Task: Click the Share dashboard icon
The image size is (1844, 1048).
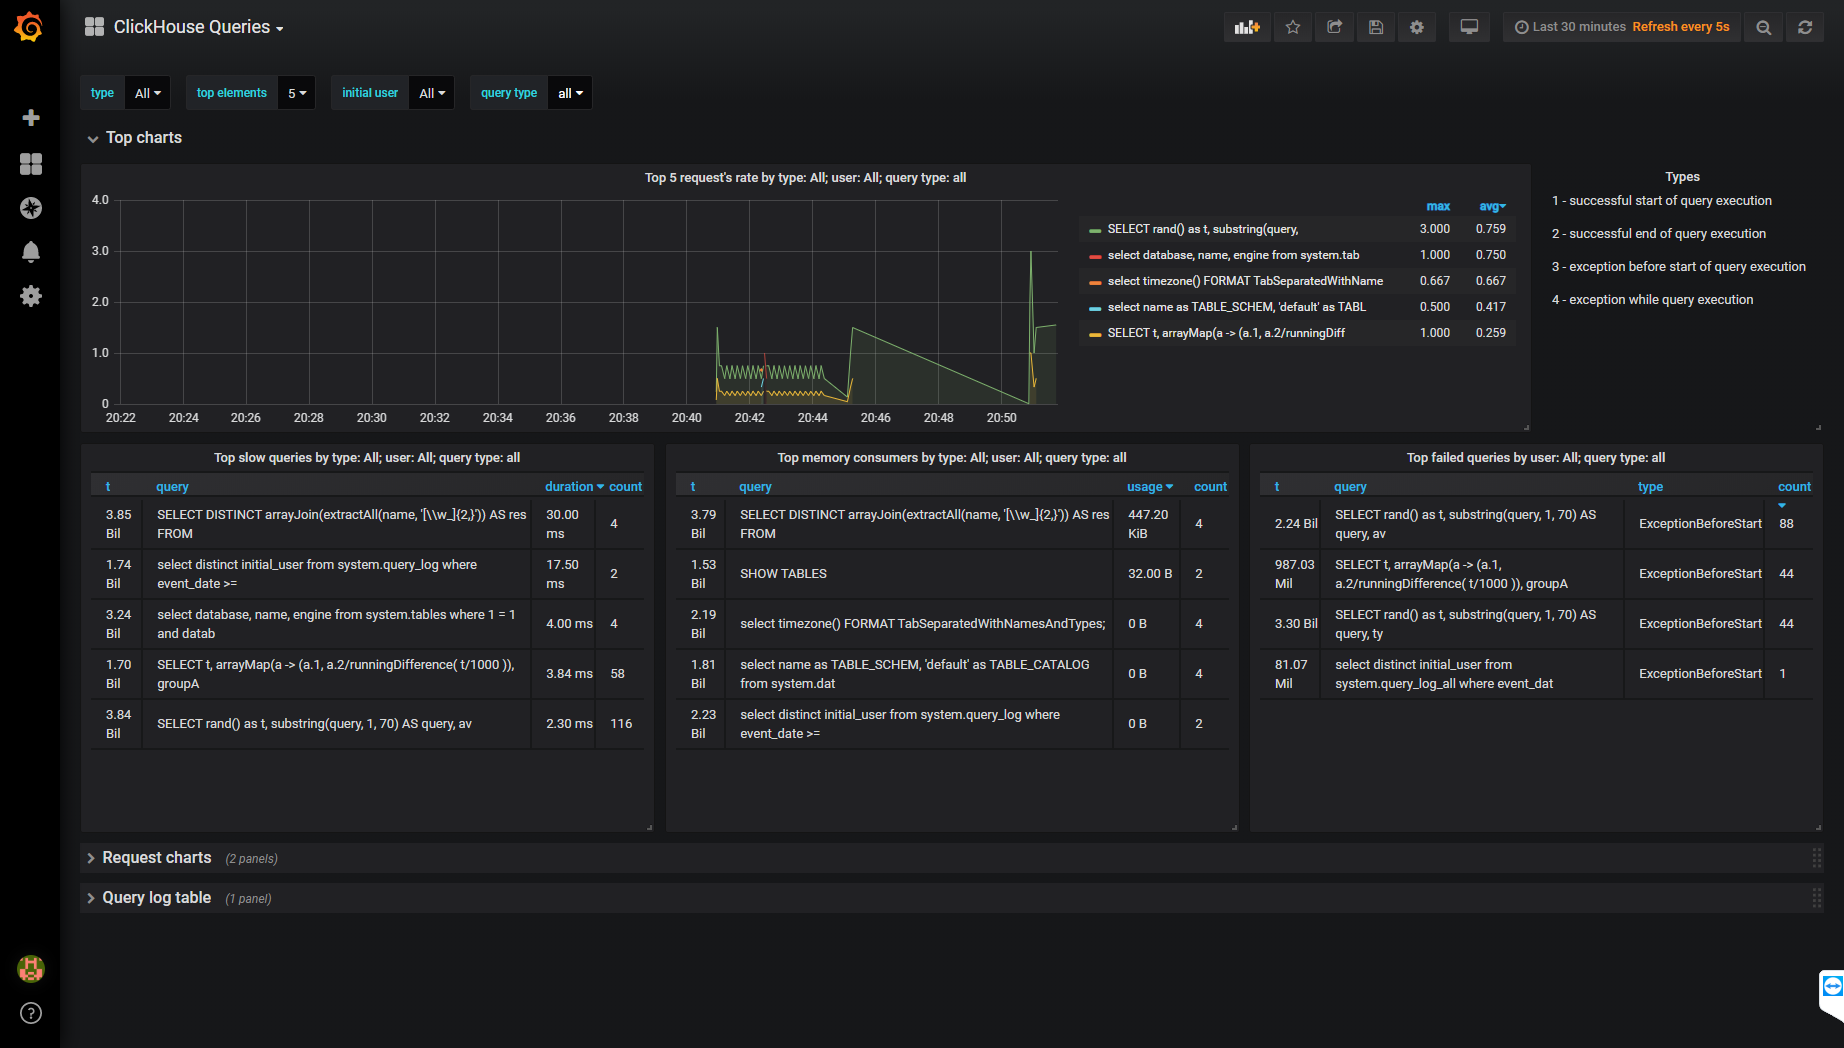Action: coord(1334,27)
